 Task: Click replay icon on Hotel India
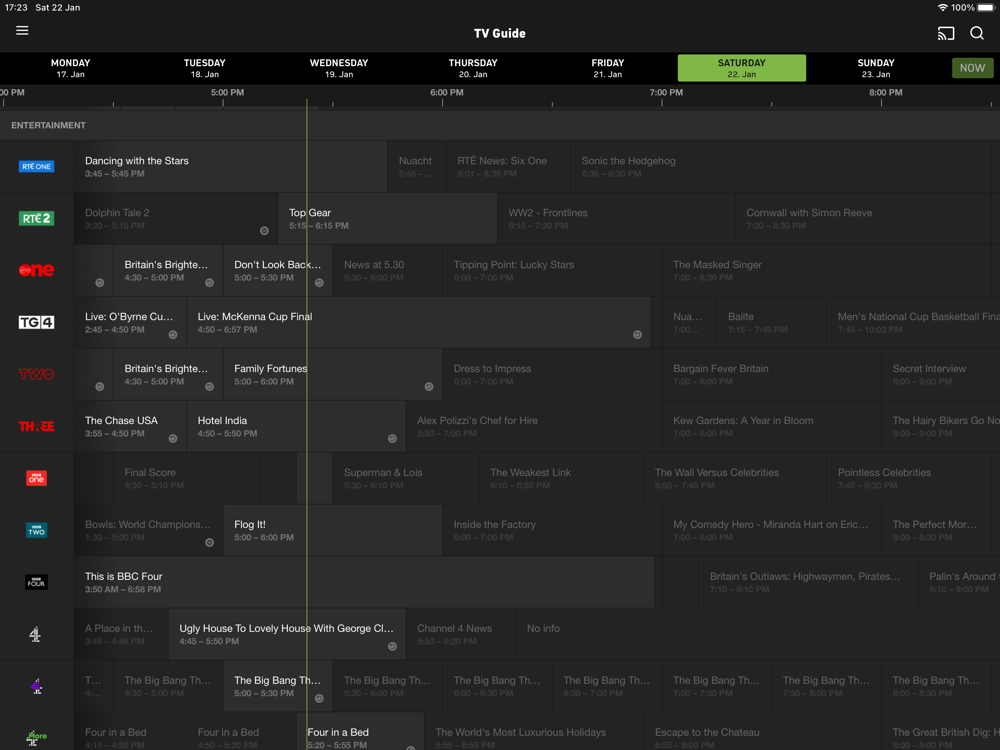tap(392, 438)
